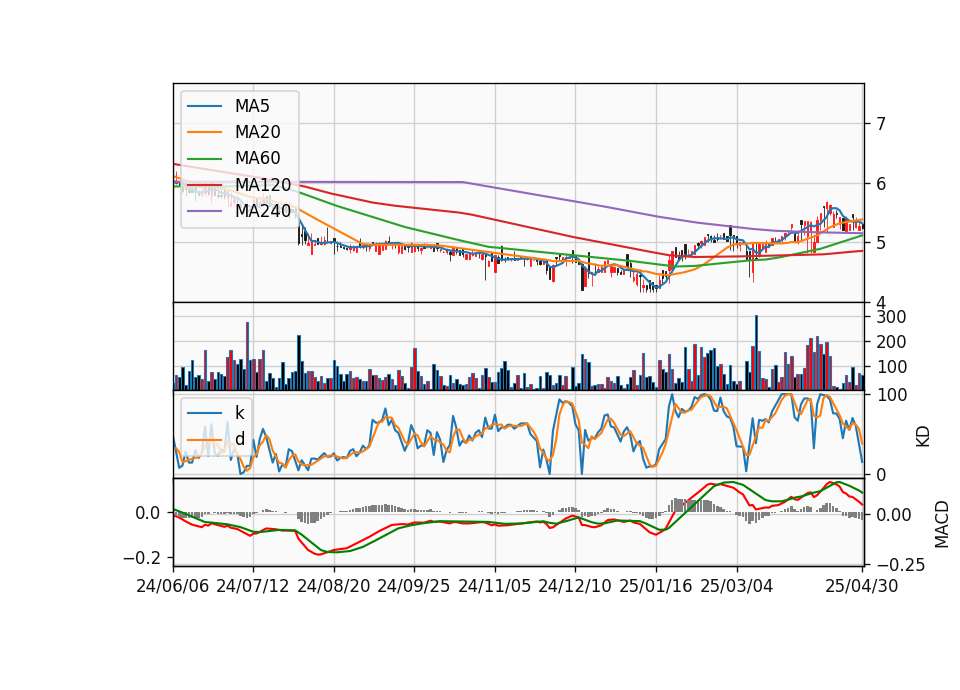Click the purple MA240 legend line sample

coord(204,211)
